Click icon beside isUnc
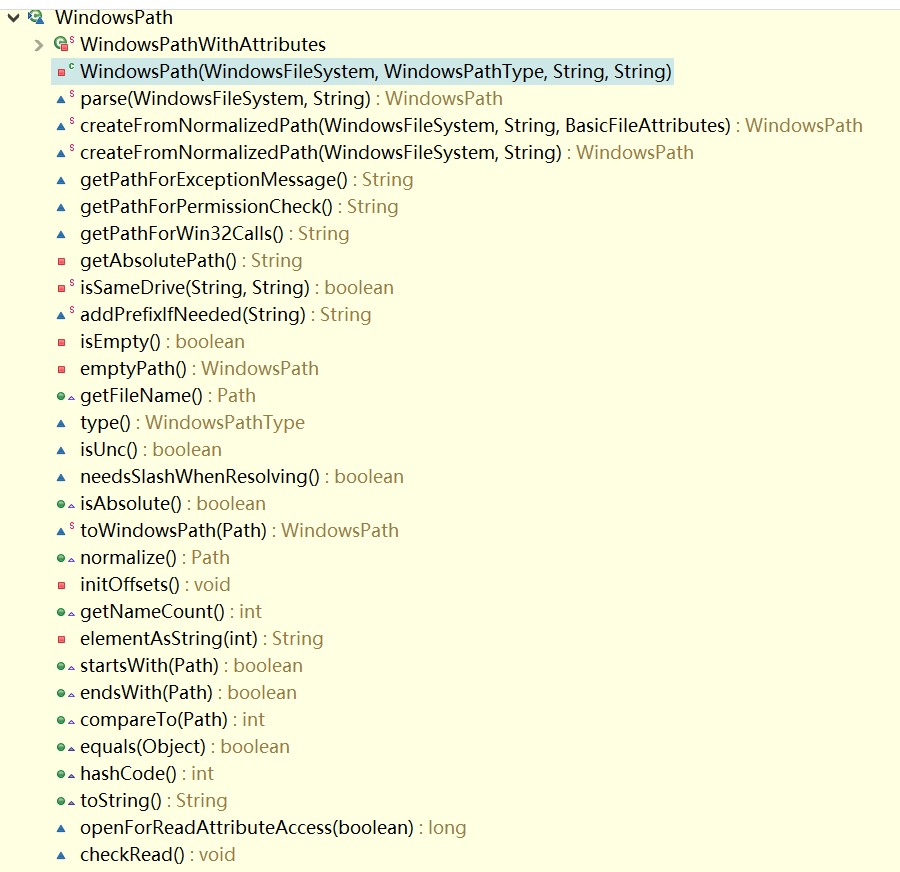The width and height of the screenshot is (900, 872). 61,450
